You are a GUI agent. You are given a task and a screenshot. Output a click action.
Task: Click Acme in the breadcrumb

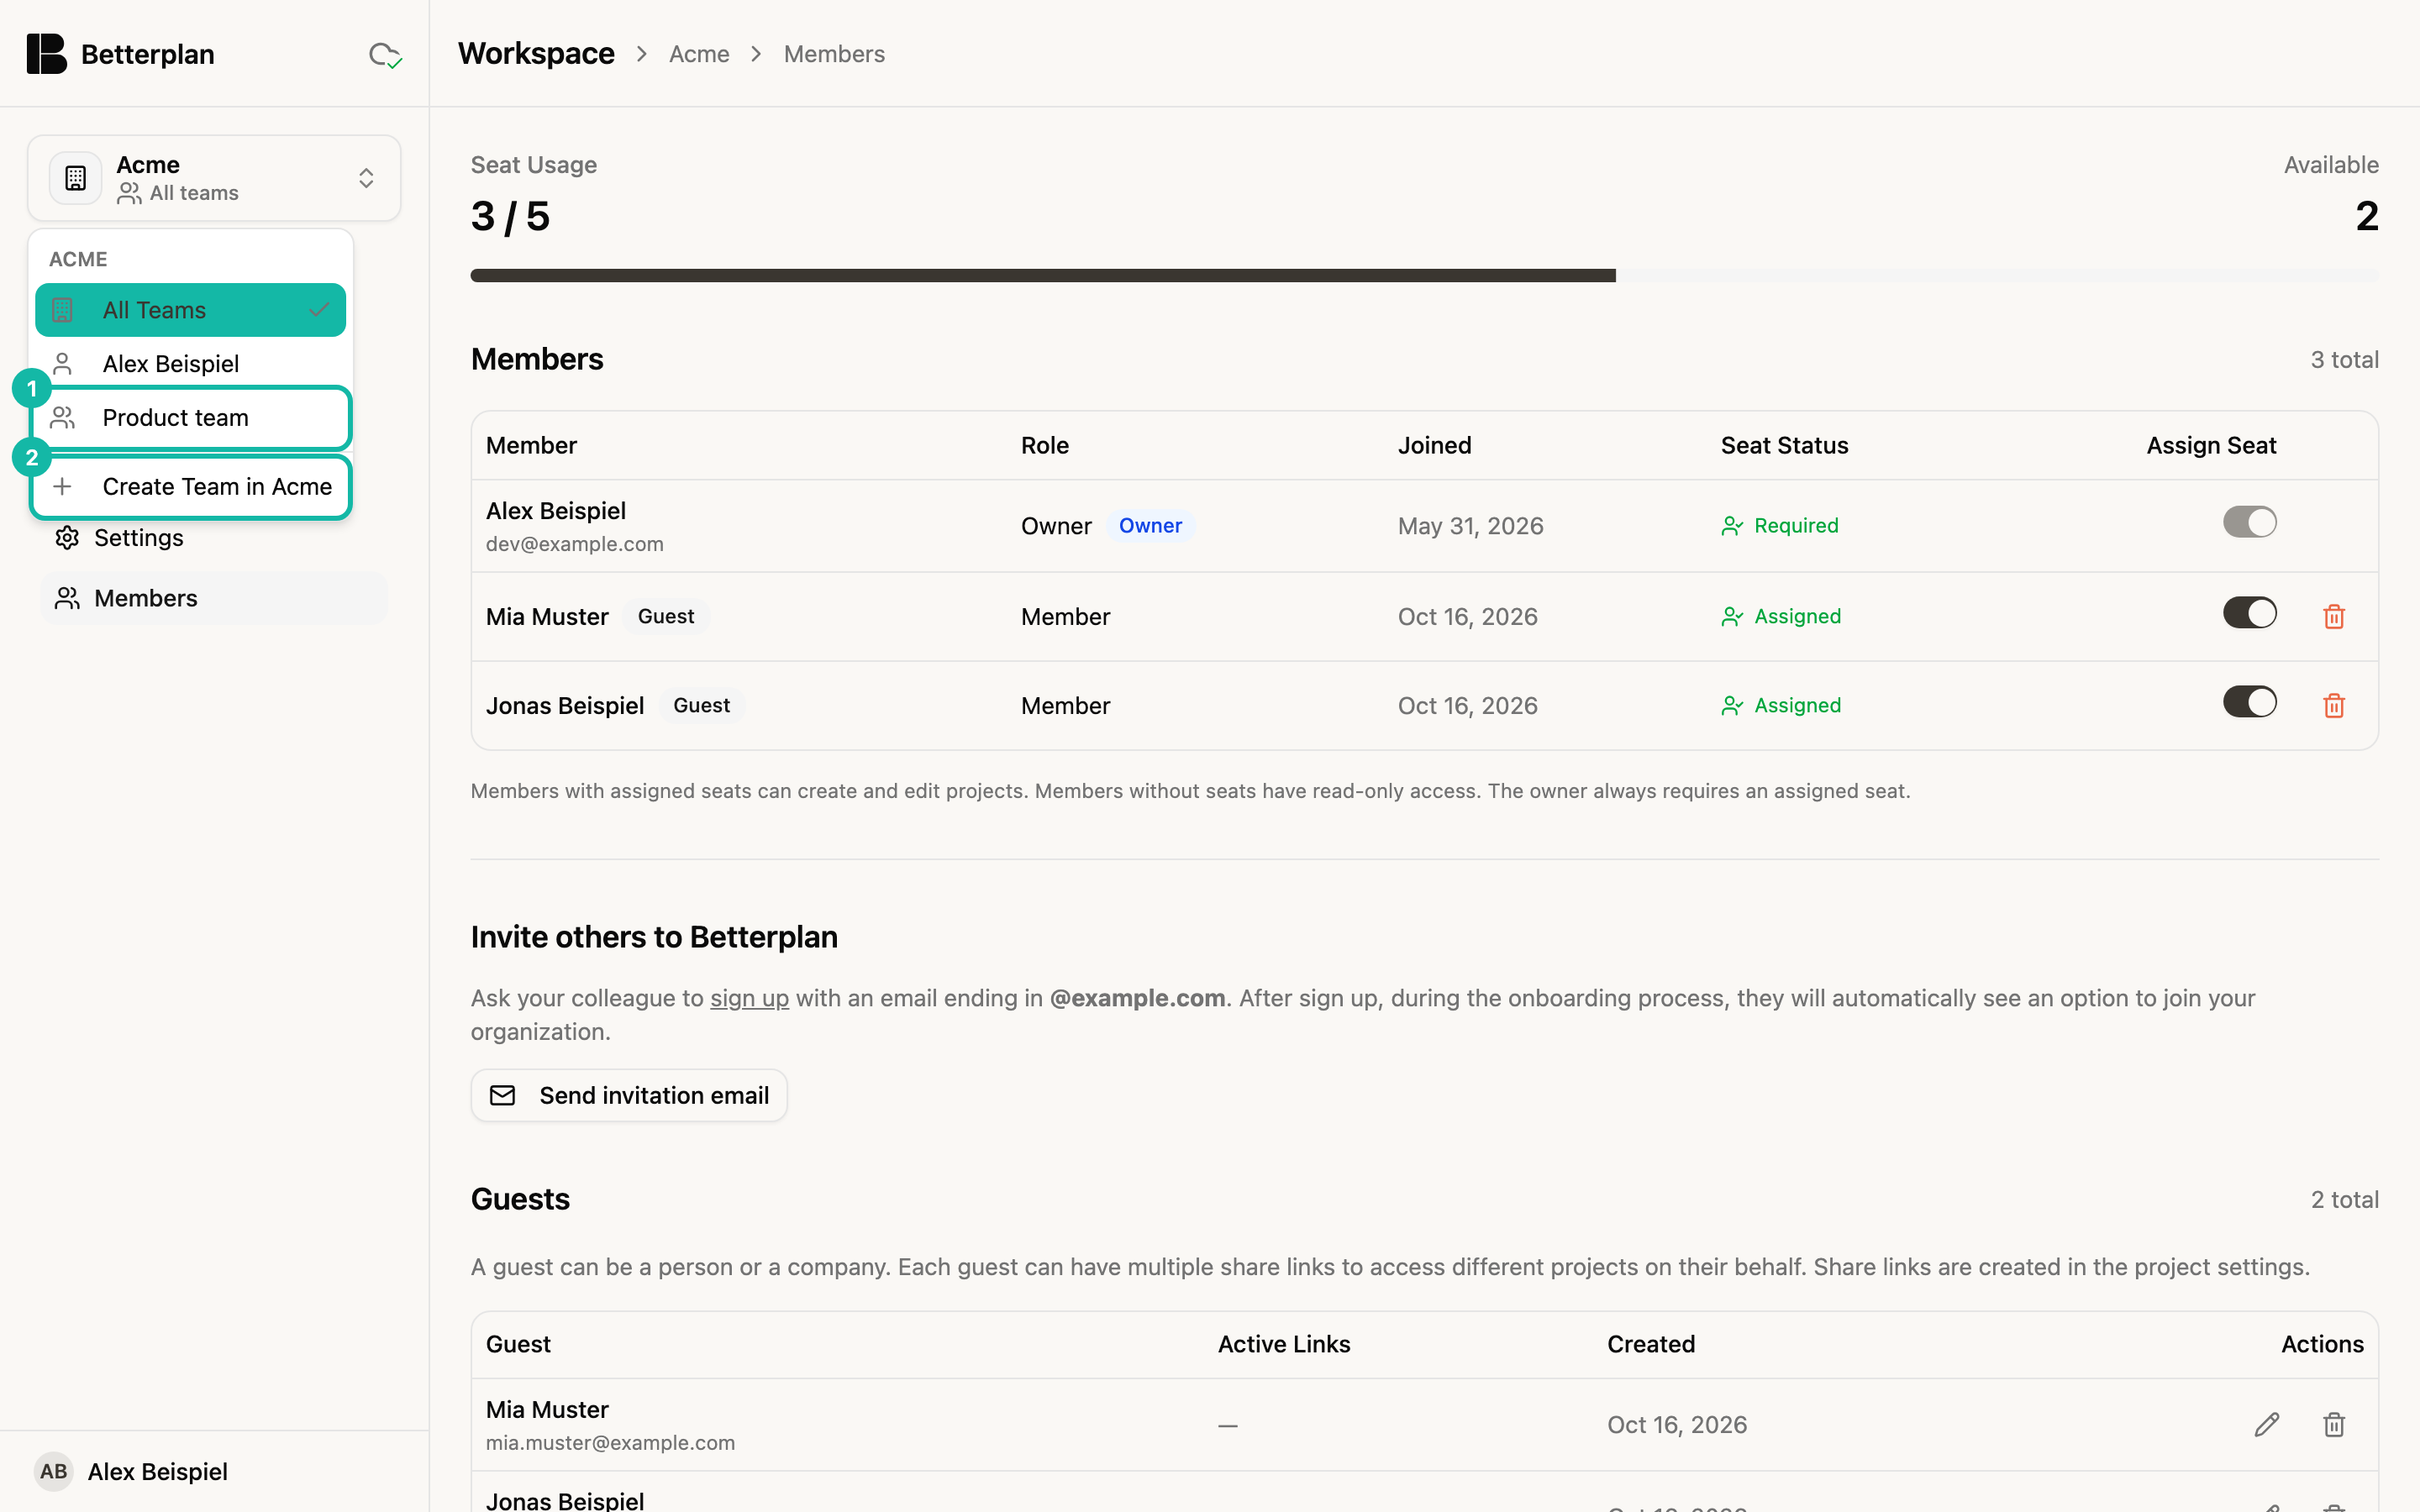[x=699, y=54]
